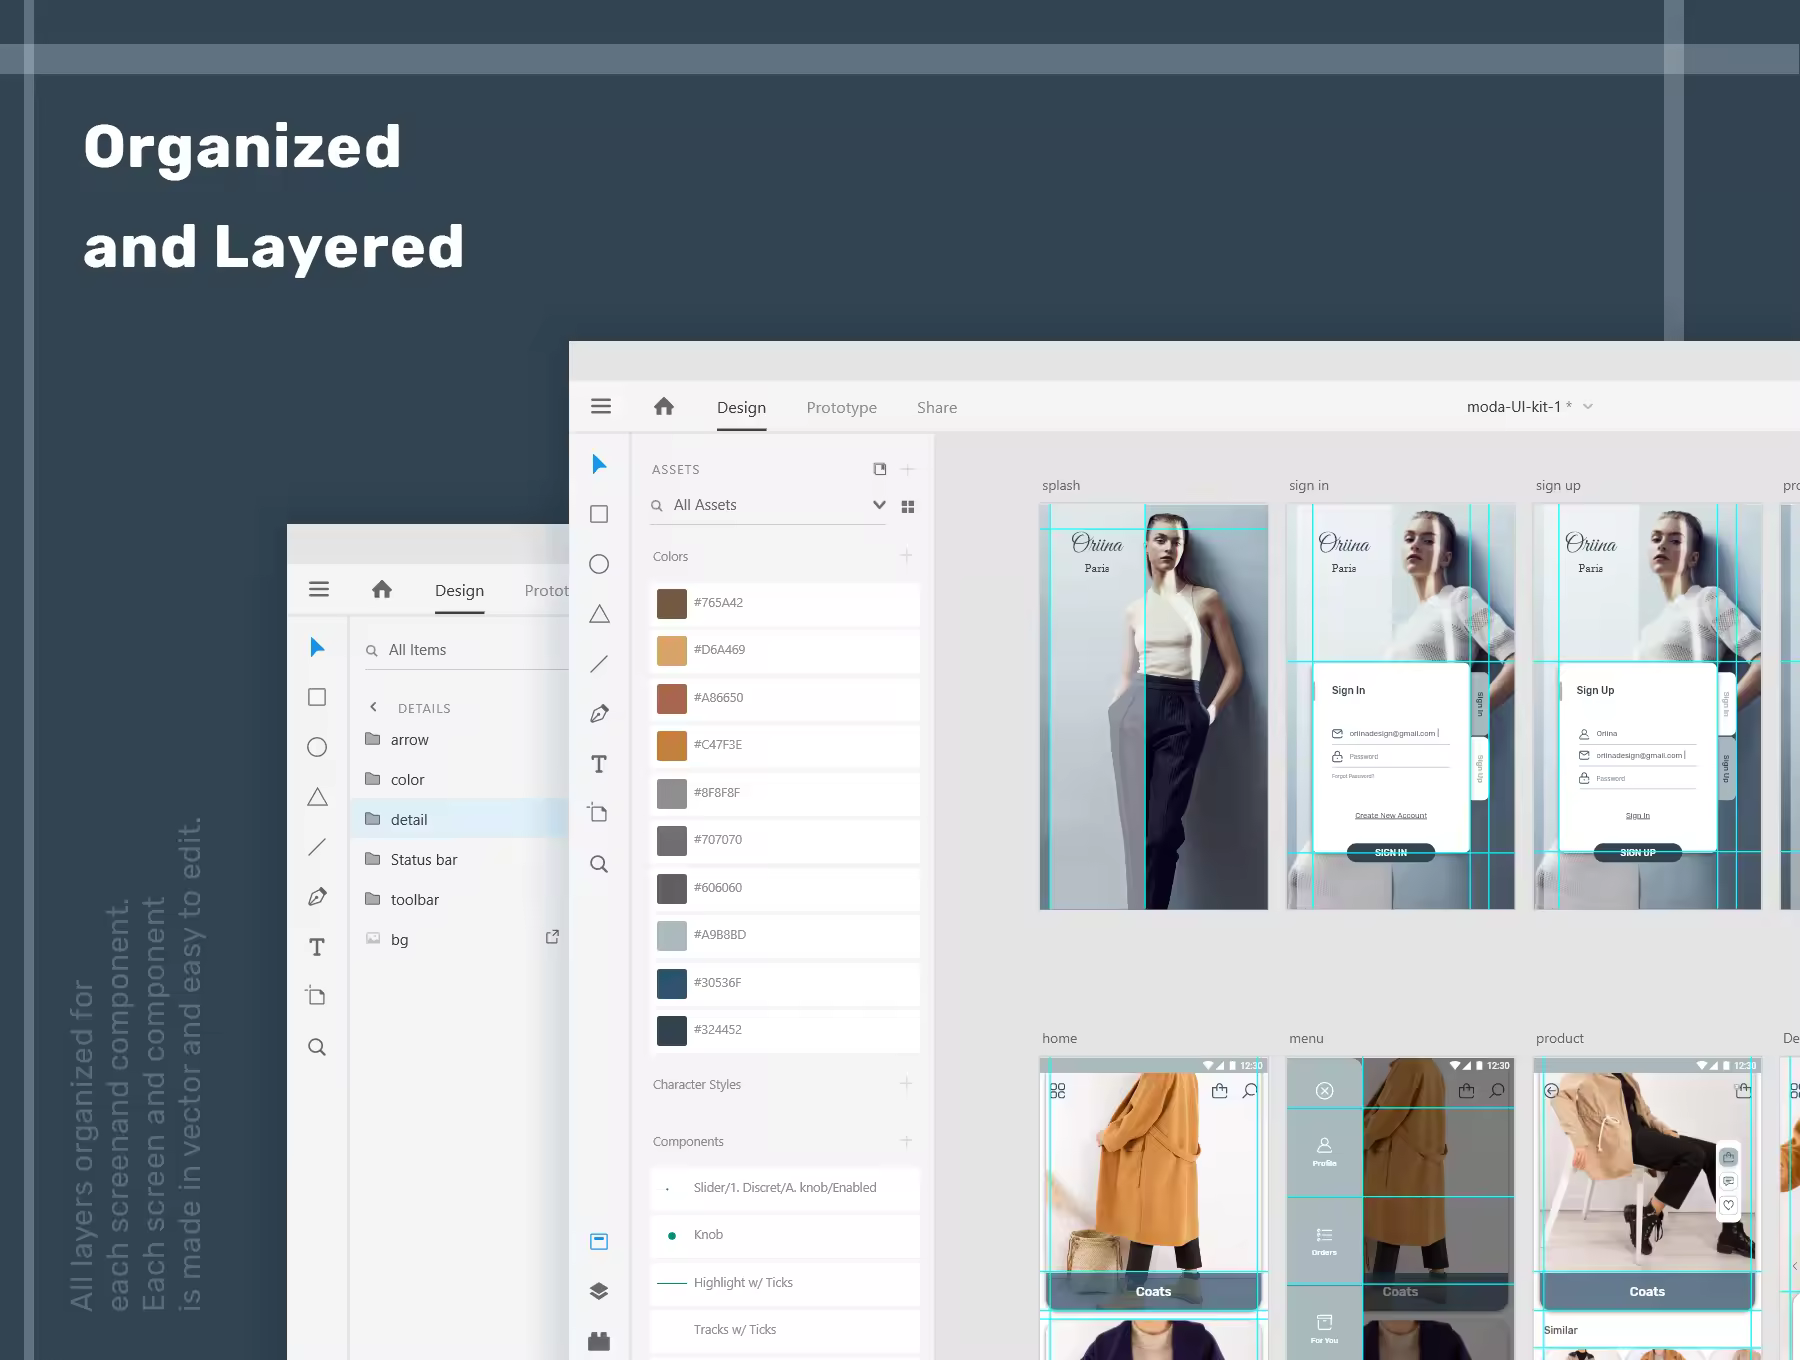Screen dimensions: 1800x1360
Task: Select Ellipse tool in front toolbar
Action: 599,564
